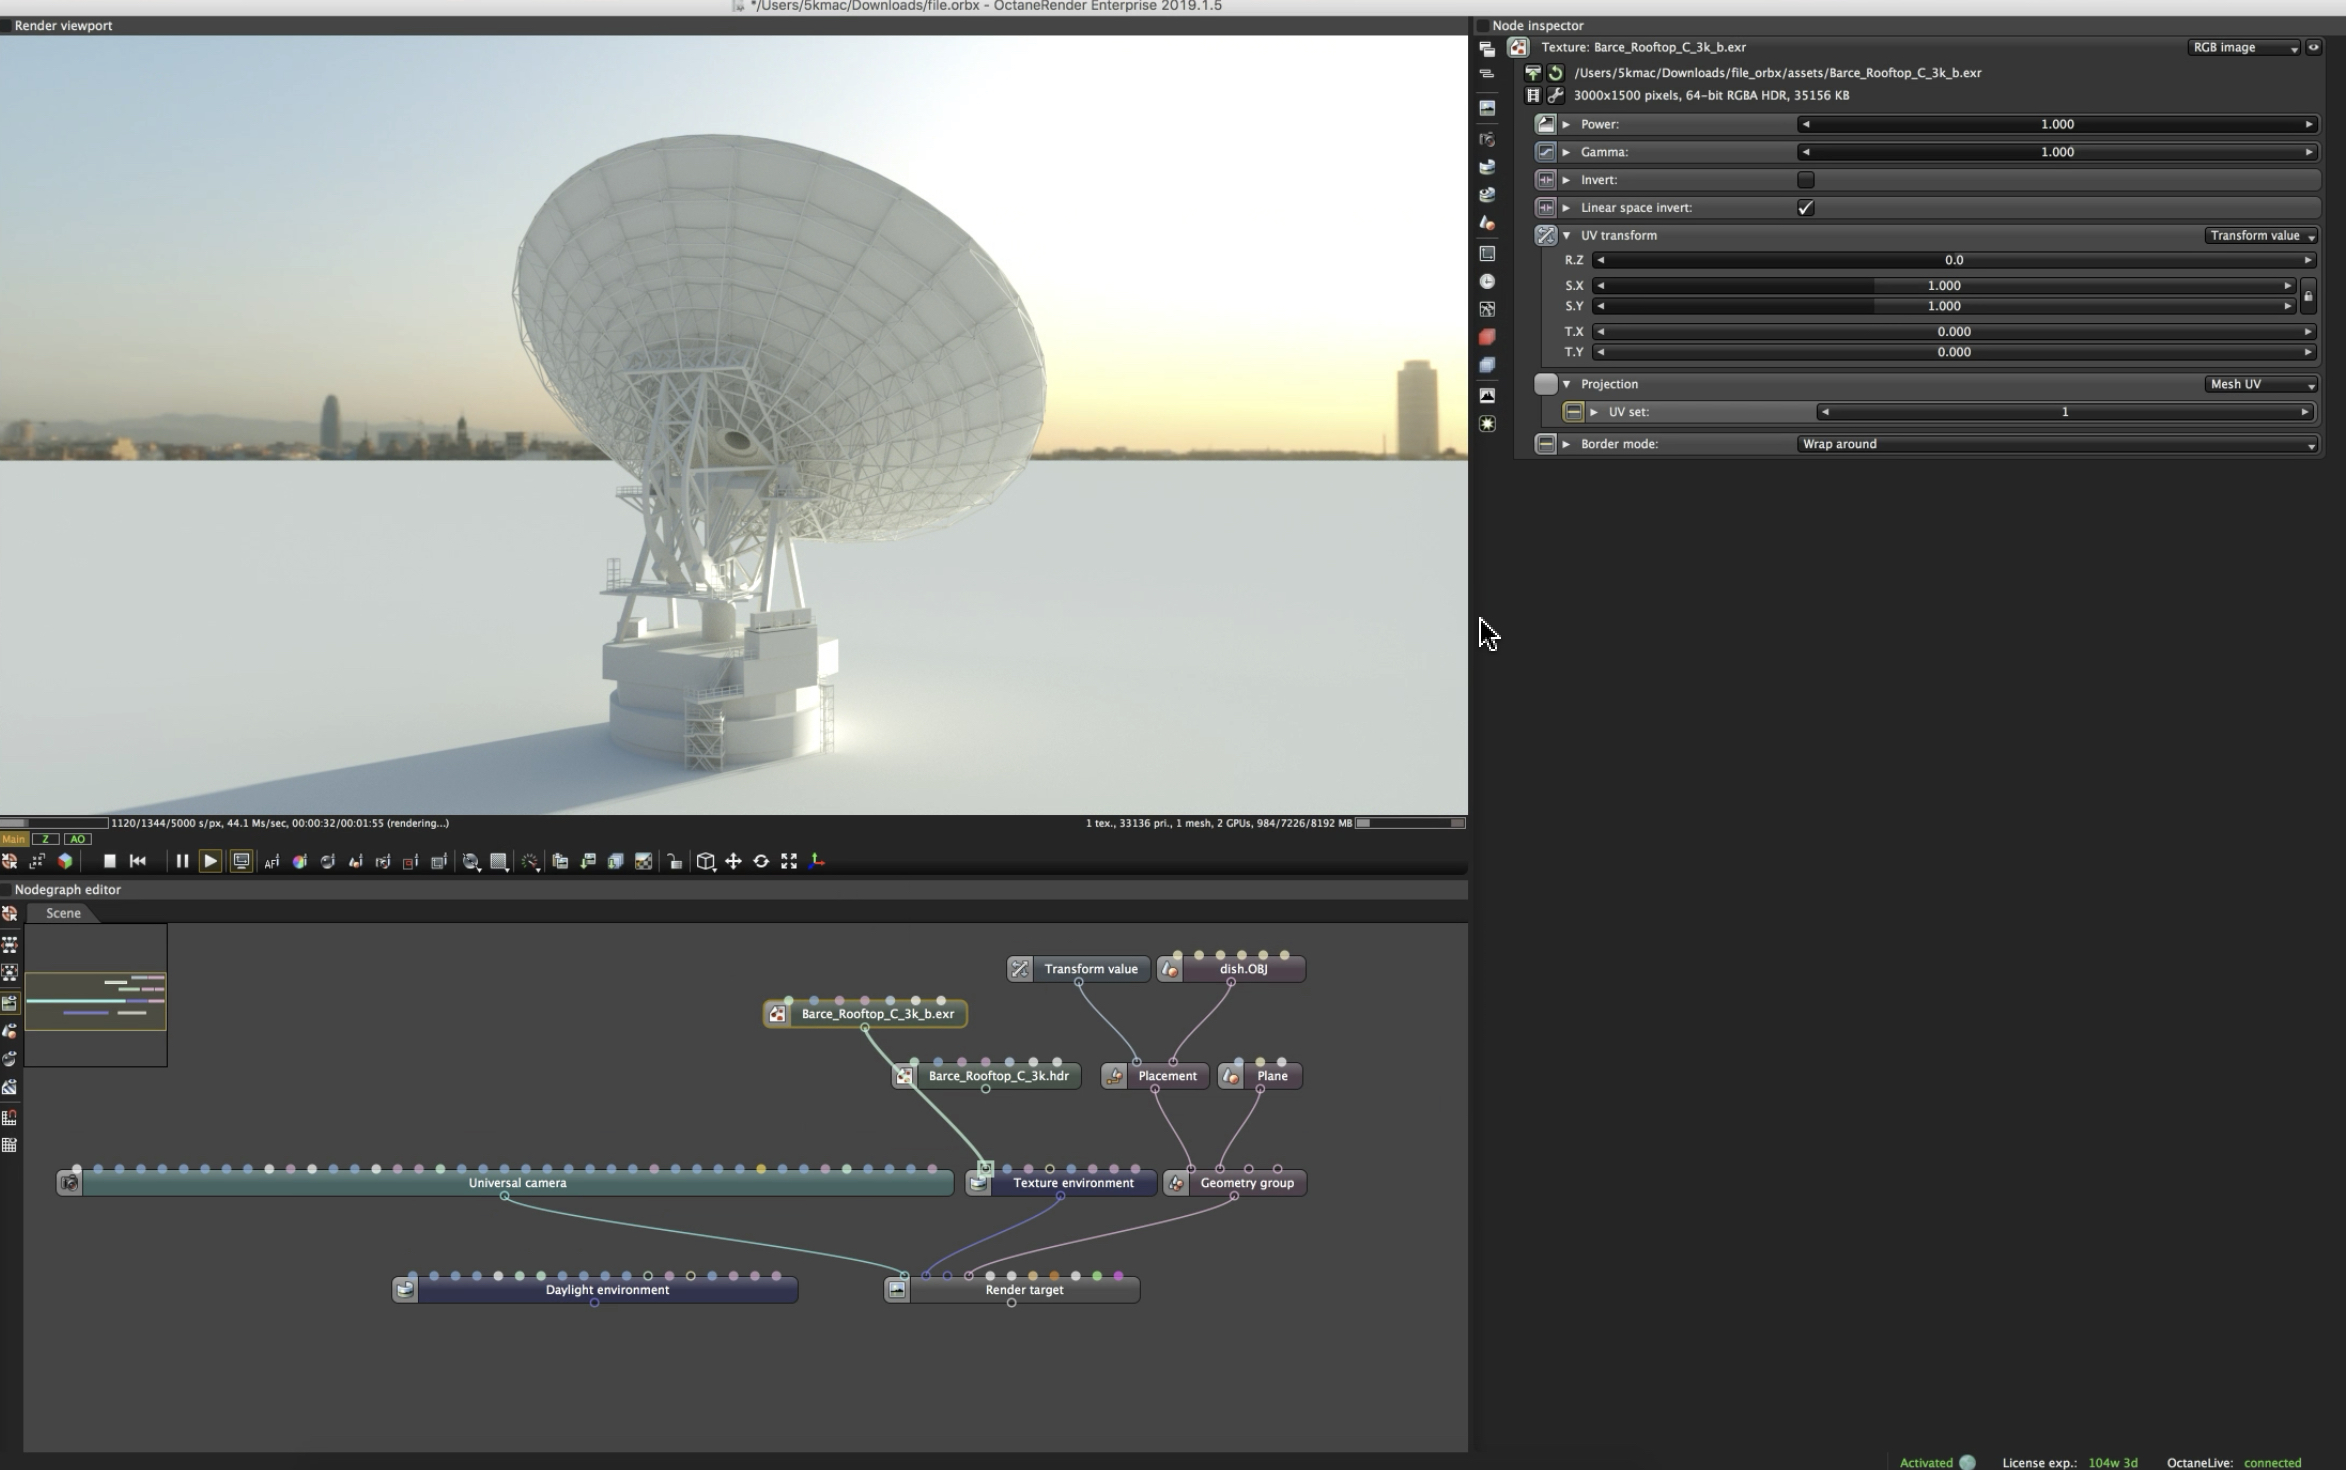The width and height of the screenshot is (2346, 1470).
Task: Switch to the Z render pass tab
Action: 45,839
